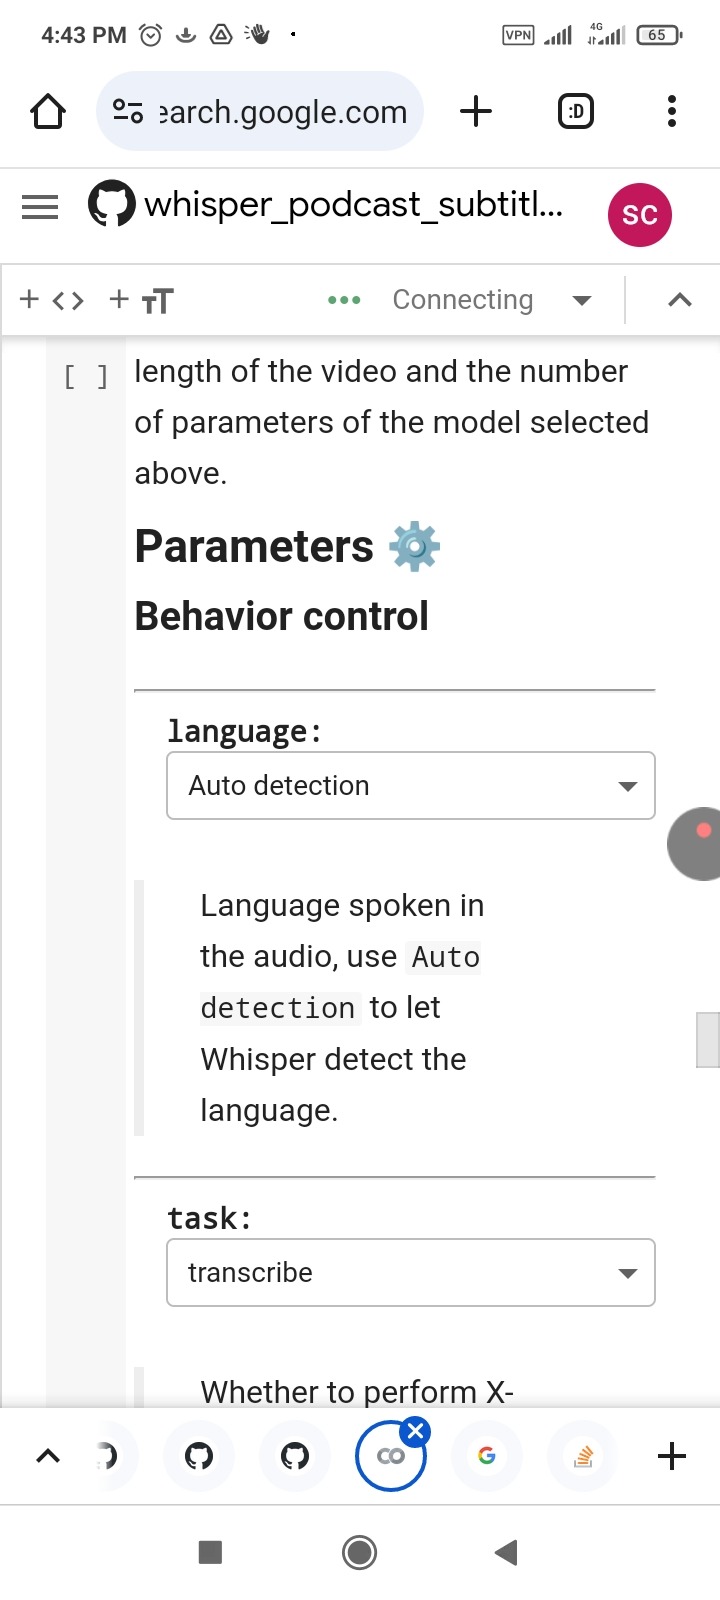This screenshot has width=720, height=1600.
Task: Switch to the Google tab
Action: click(487, 1456)
